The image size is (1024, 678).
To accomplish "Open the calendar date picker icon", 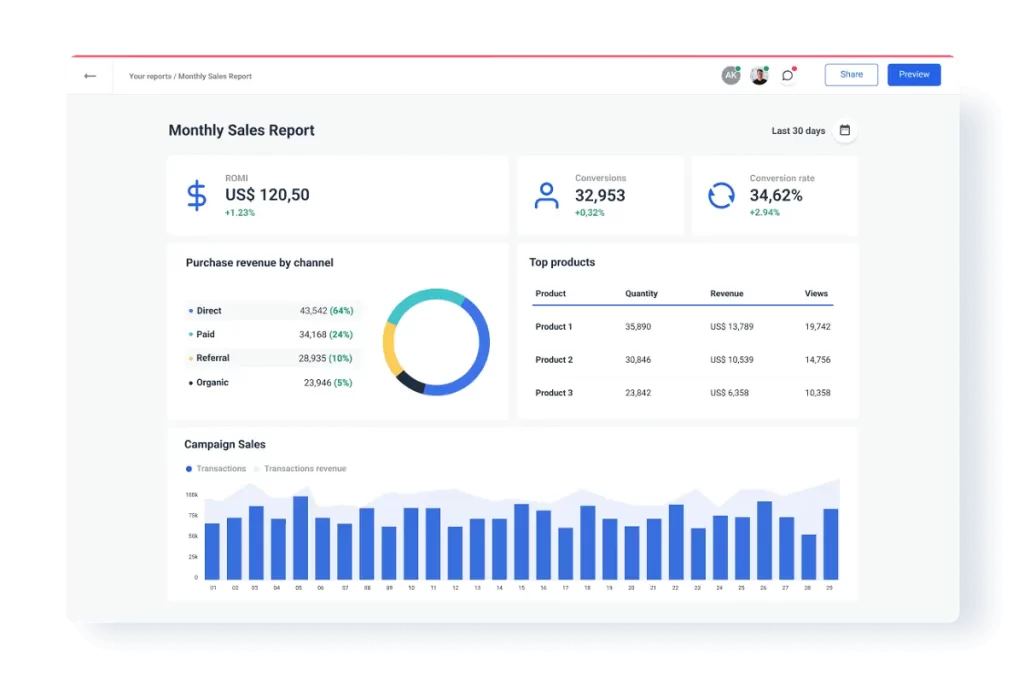I will tap(845, 130).
